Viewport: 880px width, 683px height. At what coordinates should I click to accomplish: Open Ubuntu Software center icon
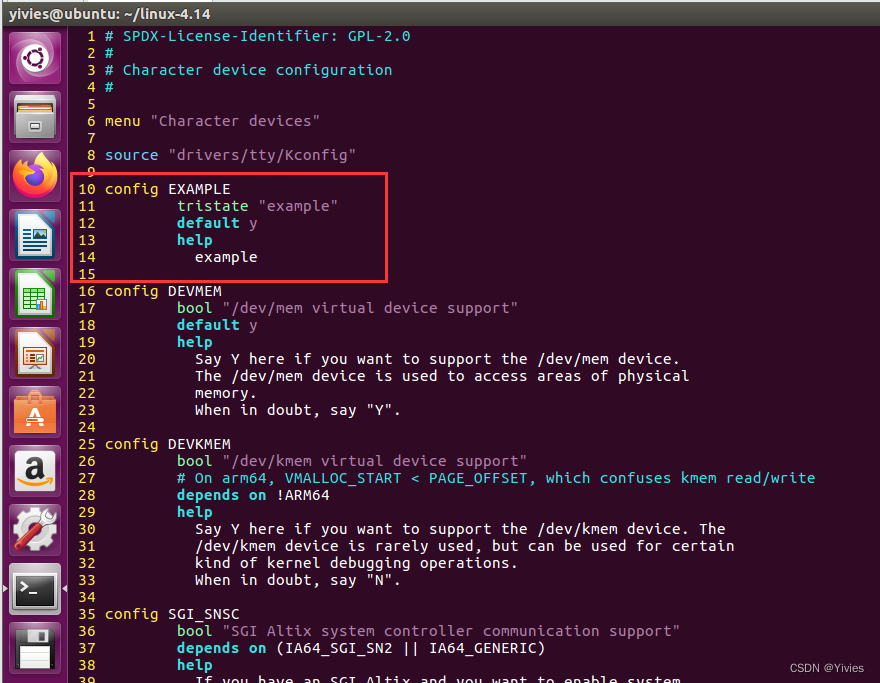coord(35,412)
